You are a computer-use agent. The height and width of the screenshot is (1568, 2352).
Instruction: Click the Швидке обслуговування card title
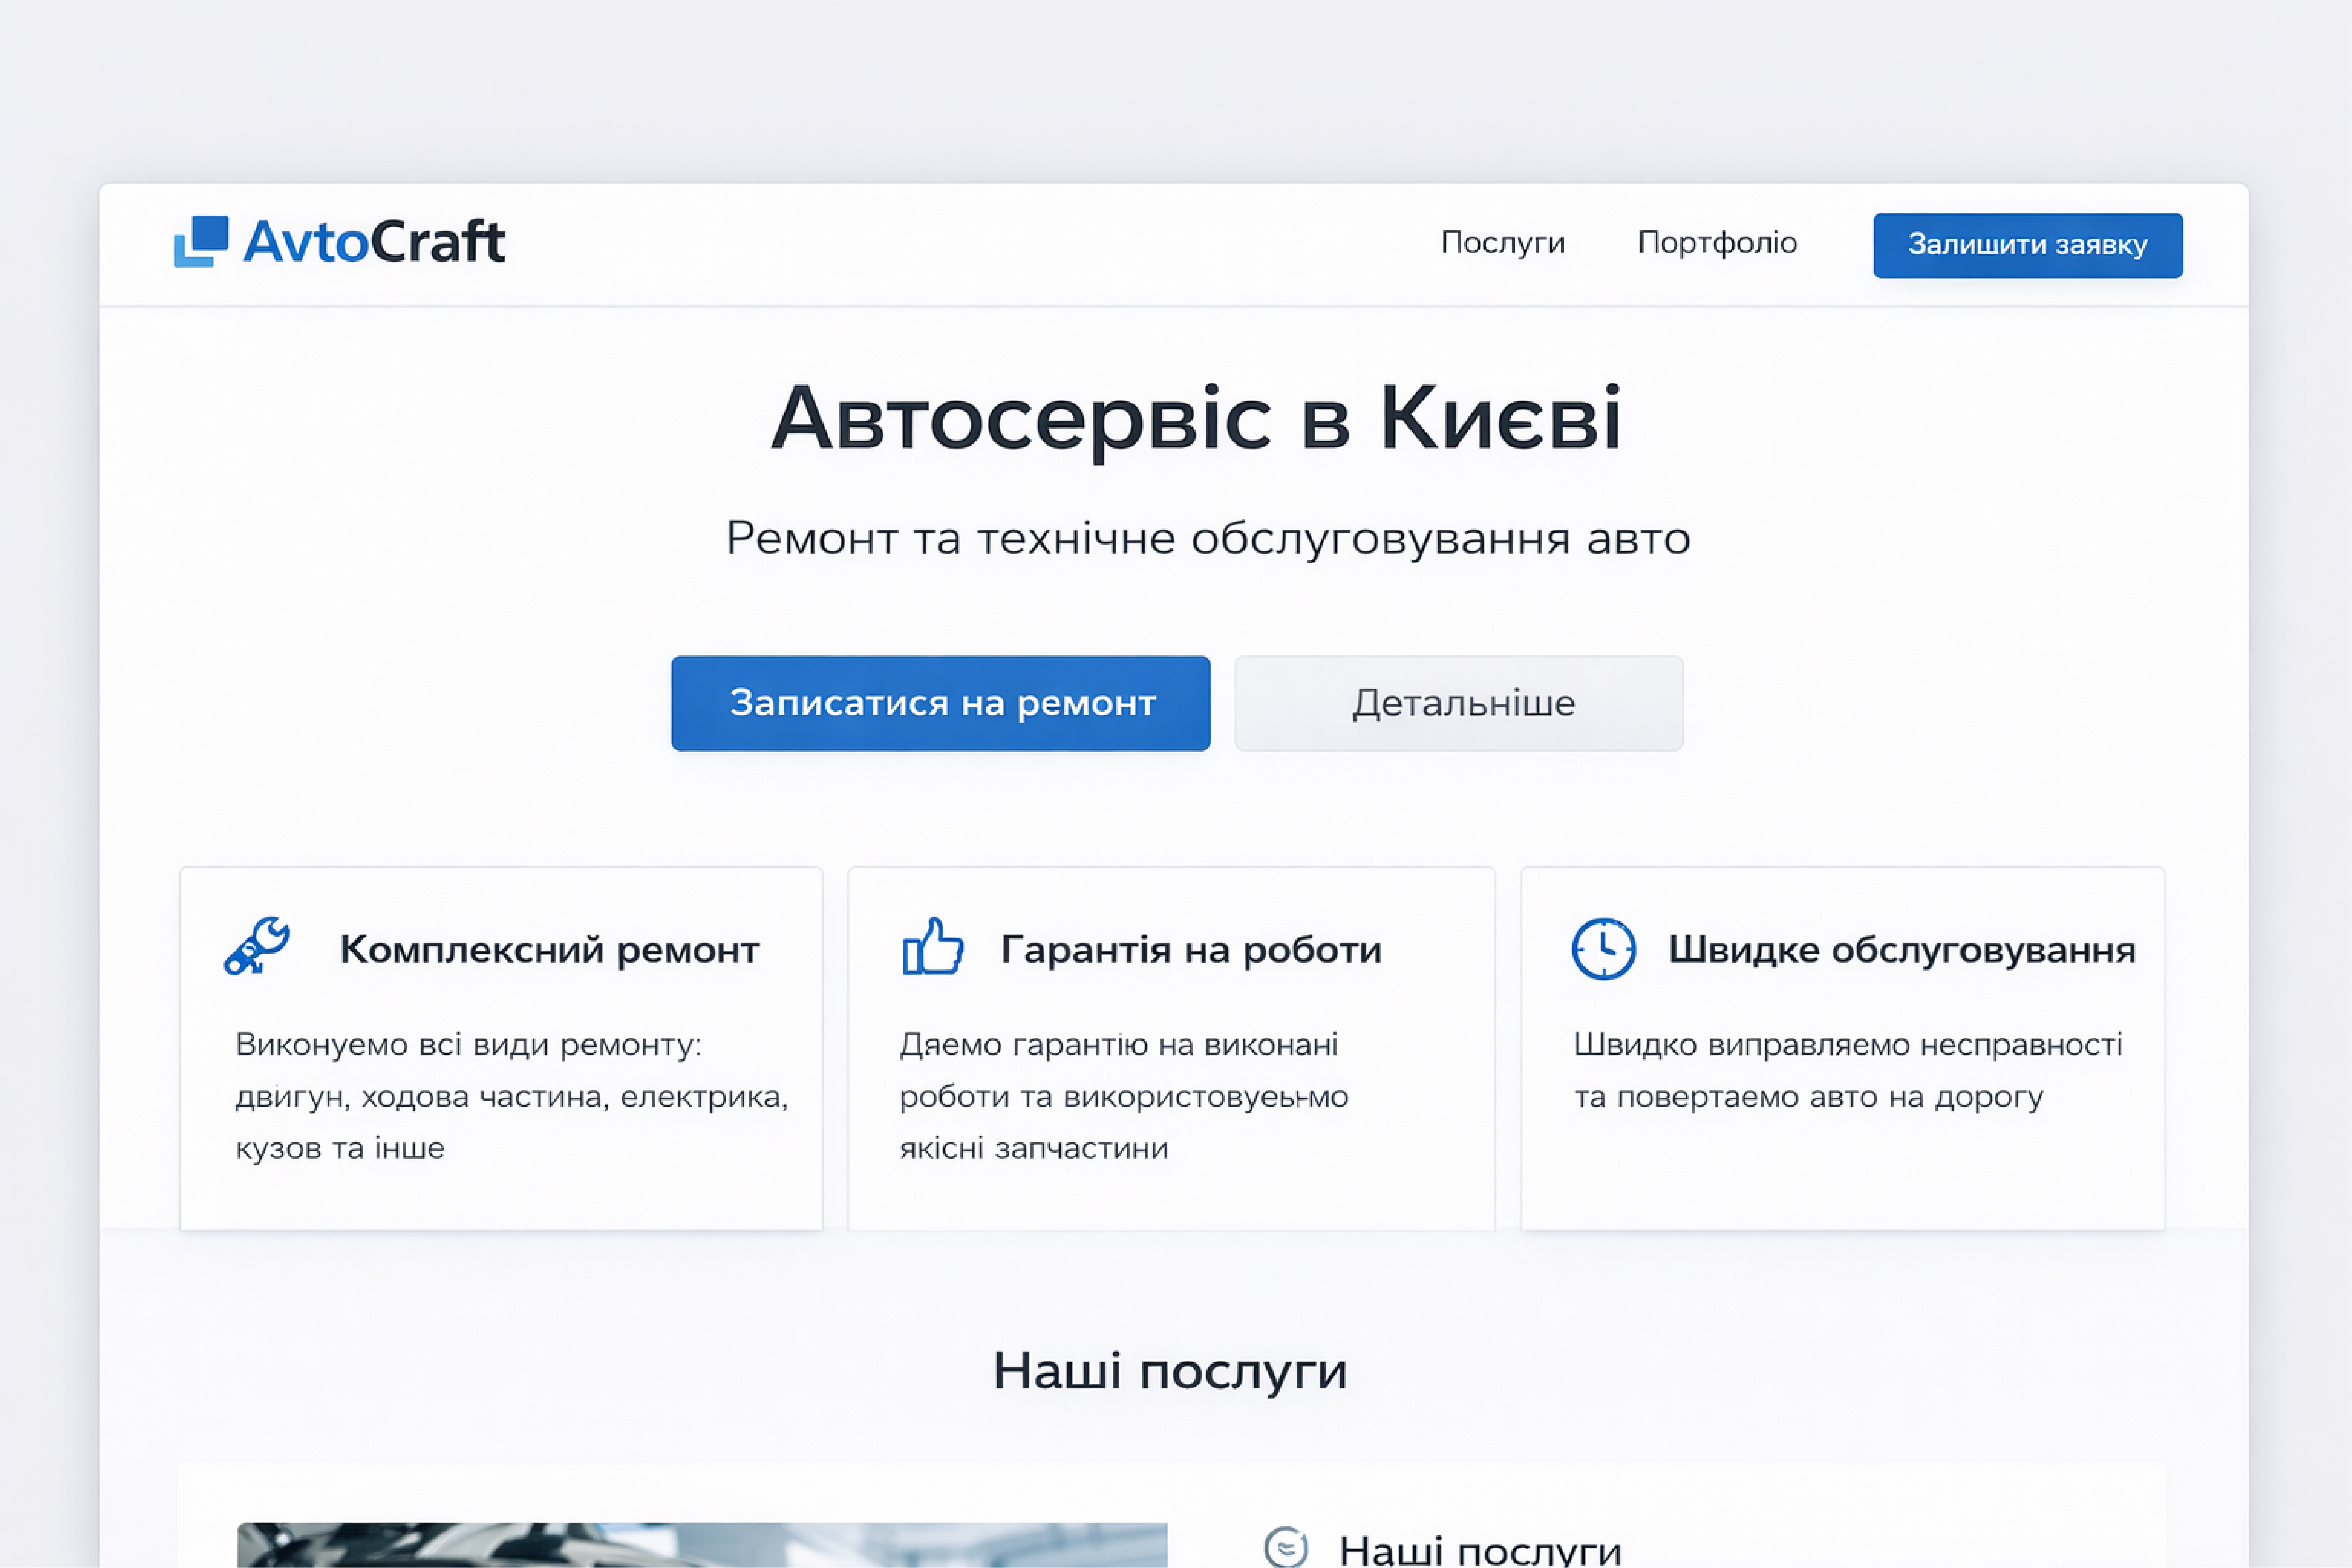[1902, 950]
